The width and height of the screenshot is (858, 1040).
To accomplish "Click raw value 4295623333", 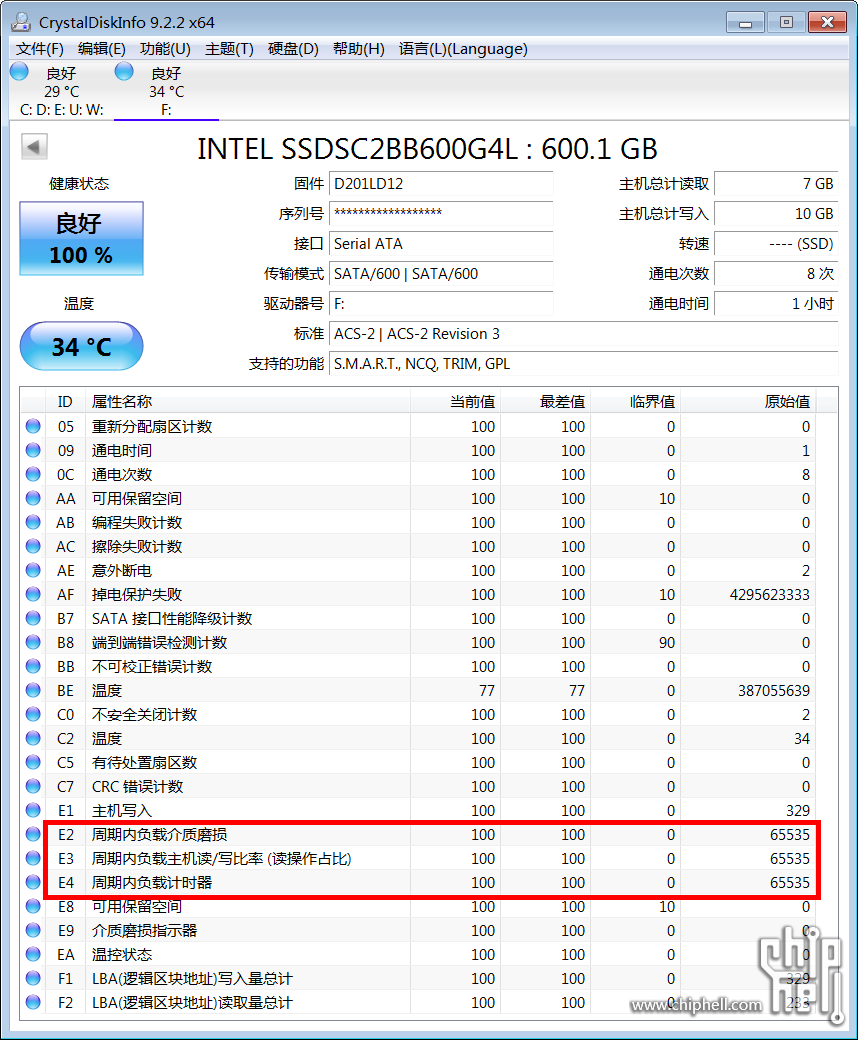I will pos(769,594).
